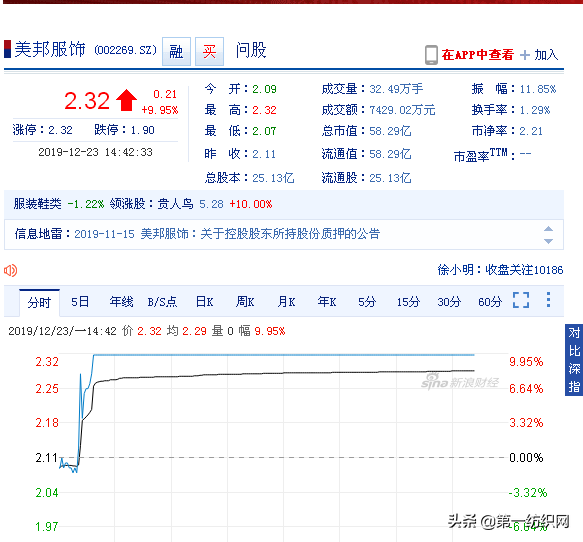
Task: Open fullscreen chart view icon
Action: tap(521, 300)
